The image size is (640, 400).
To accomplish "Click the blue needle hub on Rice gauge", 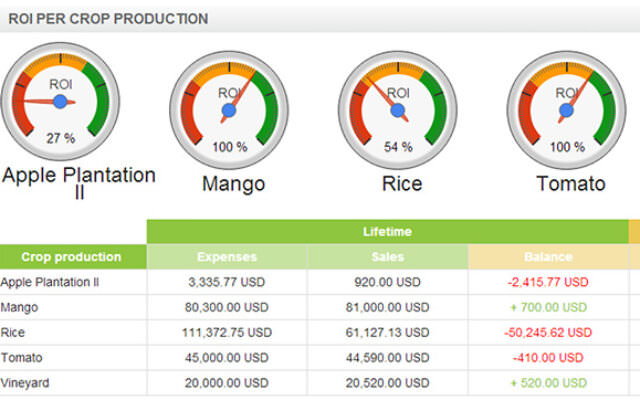I will 398,110.
